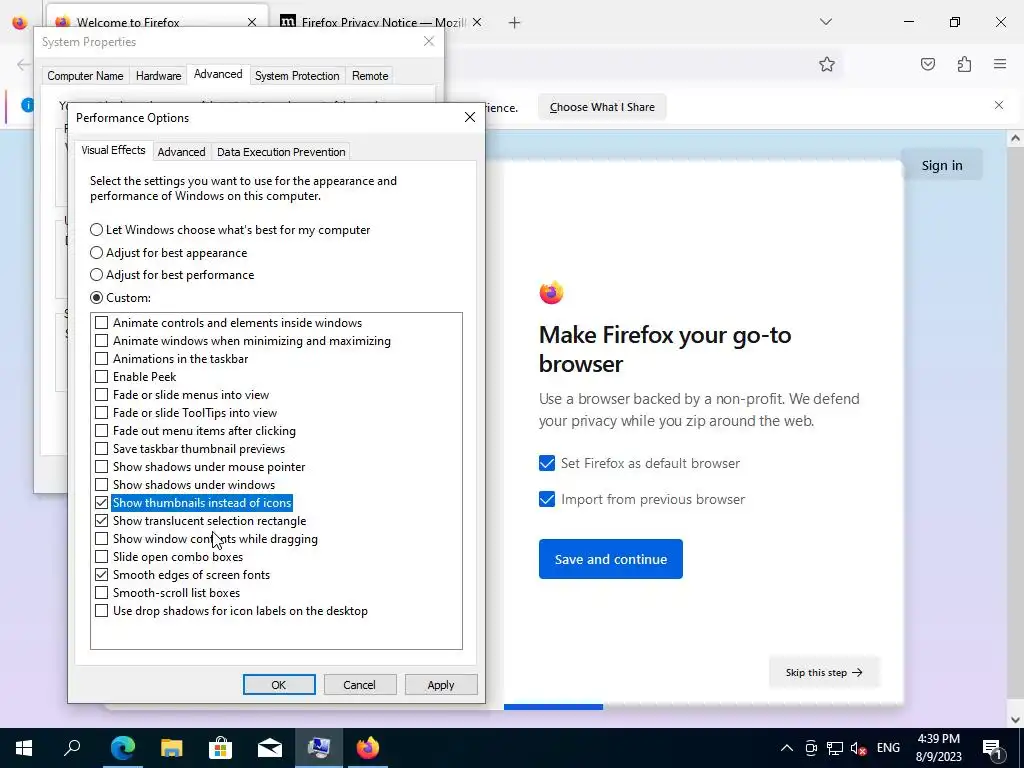Close the Firefox Privacy Notice tab
Image resolution: width=1024 pixels, height=768 pixels.
(477, 23)
